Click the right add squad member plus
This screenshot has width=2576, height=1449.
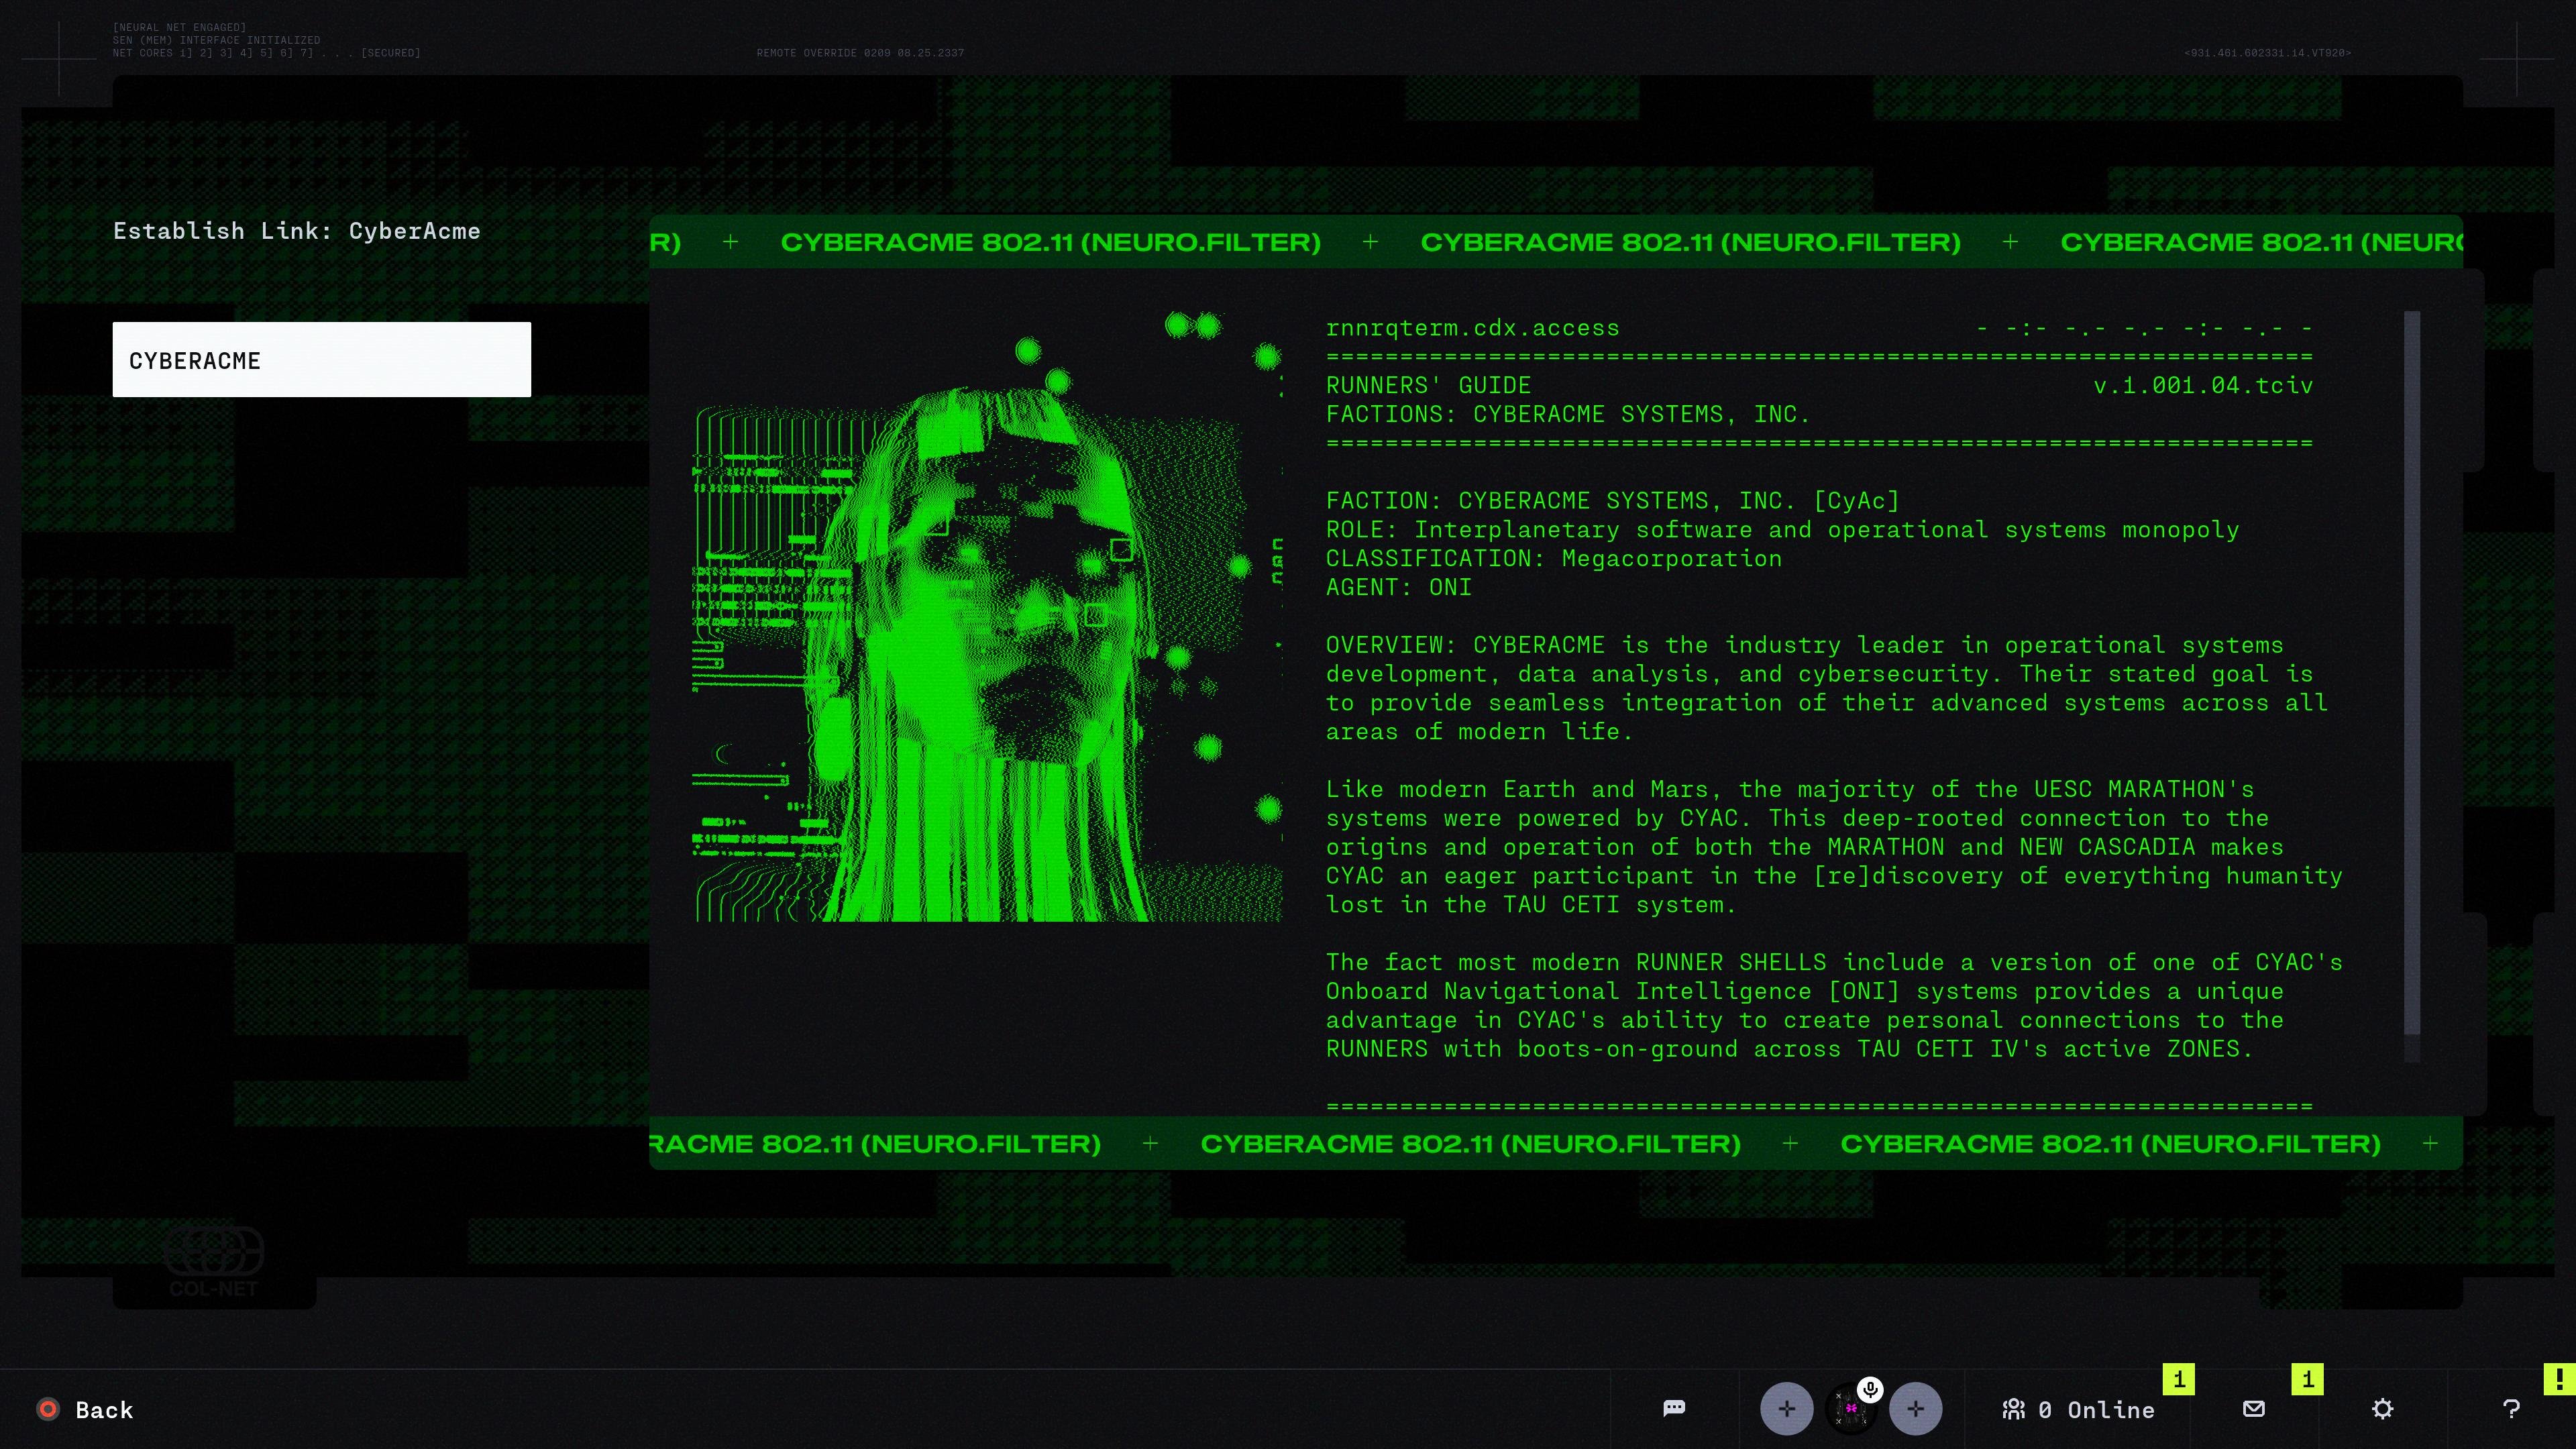[1915, 1408]
